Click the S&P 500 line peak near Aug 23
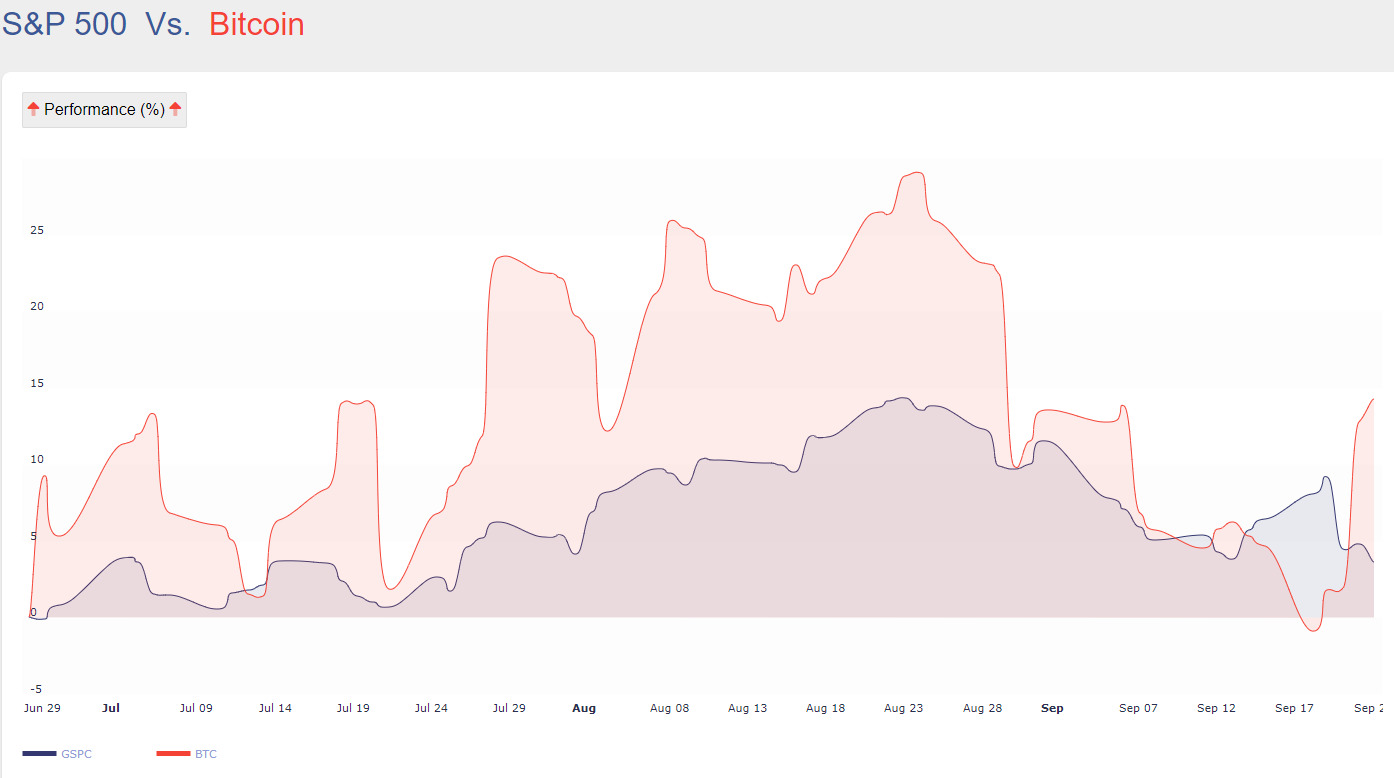The image size is (1394, 778). [902, 398]
